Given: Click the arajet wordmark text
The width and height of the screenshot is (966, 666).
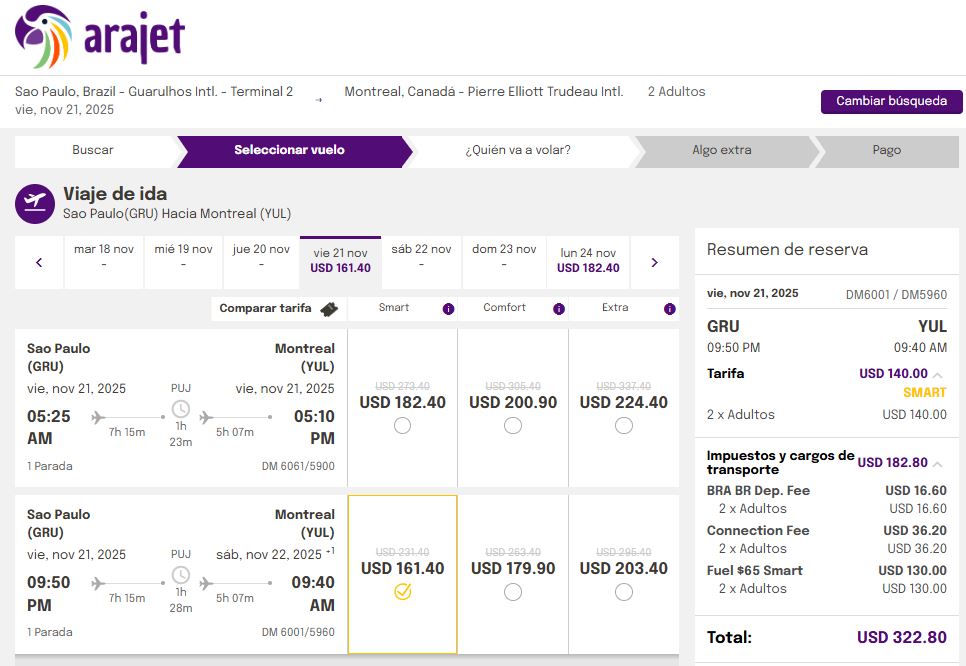Looking at the screenshot, I should (134, 37).
